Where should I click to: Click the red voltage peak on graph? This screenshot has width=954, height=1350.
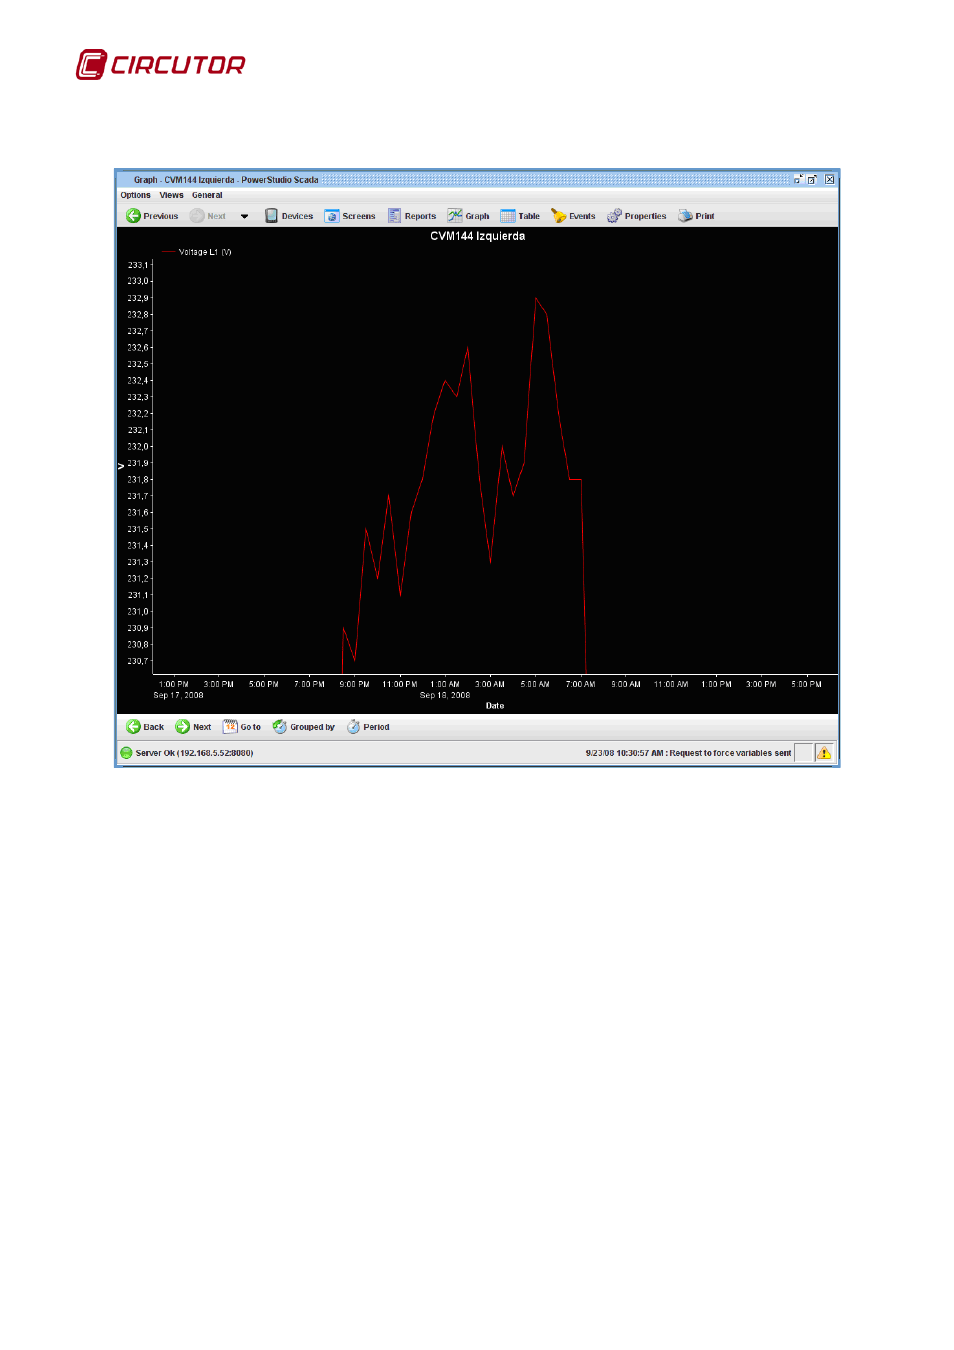[536, 298]
